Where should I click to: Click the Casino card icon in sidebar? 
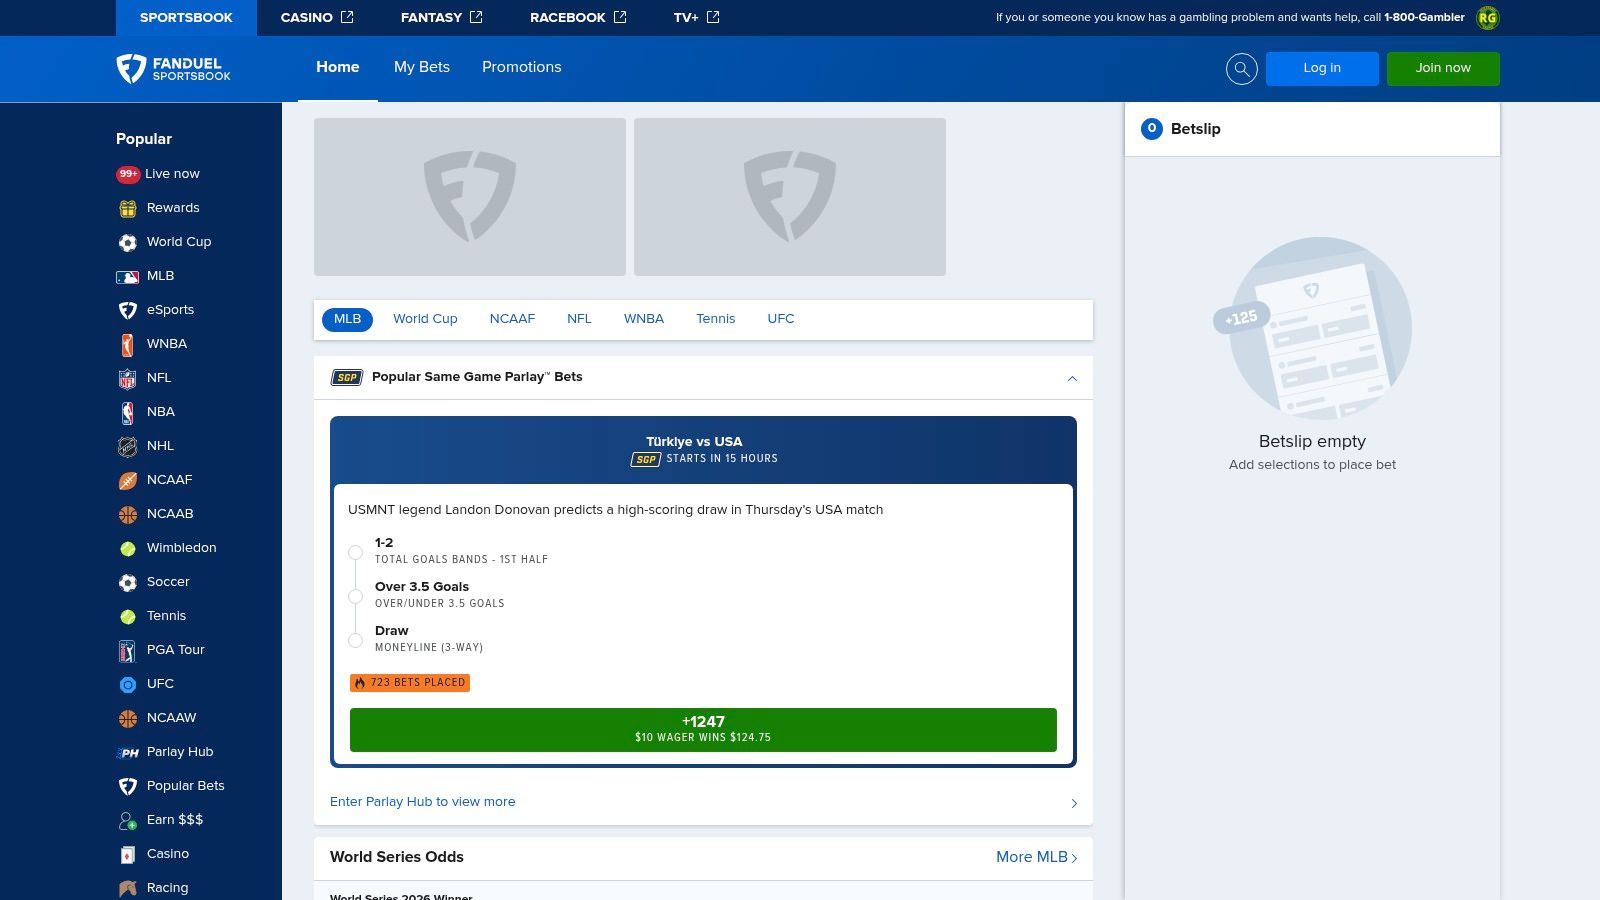(x=128, y=854)
